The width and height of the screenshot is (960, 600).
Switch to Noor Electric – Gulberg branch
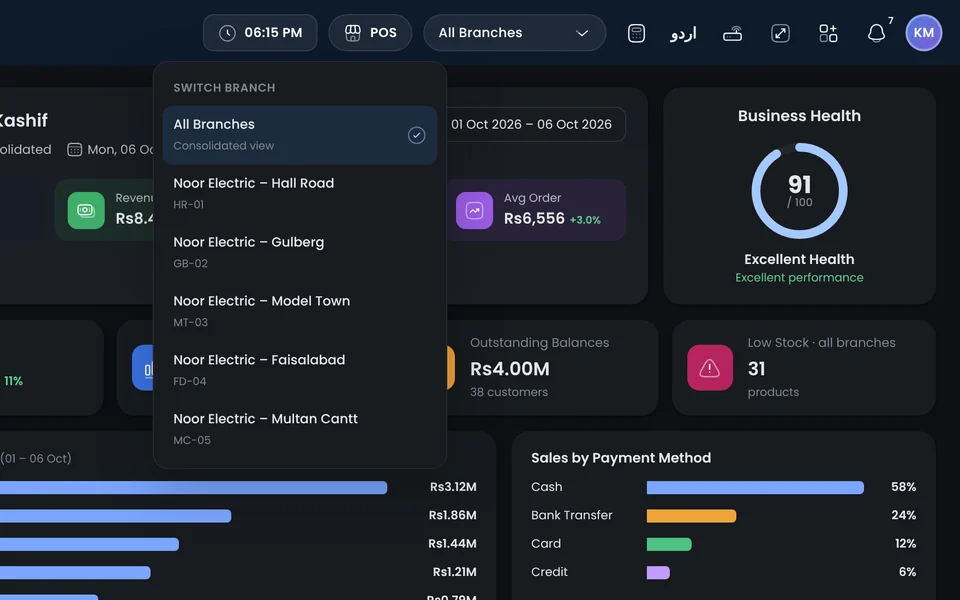click(x=300, y=252)
